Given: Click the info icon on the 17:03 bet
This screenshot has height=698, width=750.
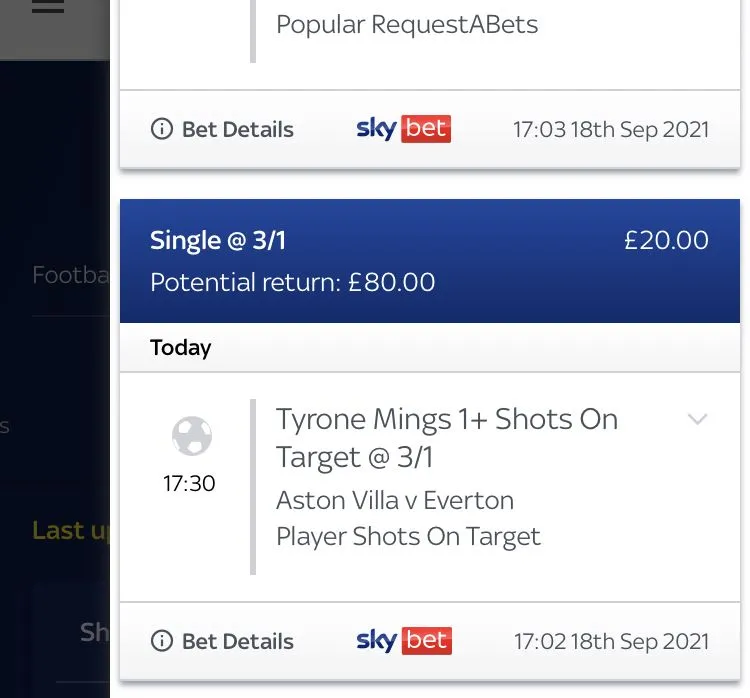Looking at the screenshot, I should (x=161, y=129).
